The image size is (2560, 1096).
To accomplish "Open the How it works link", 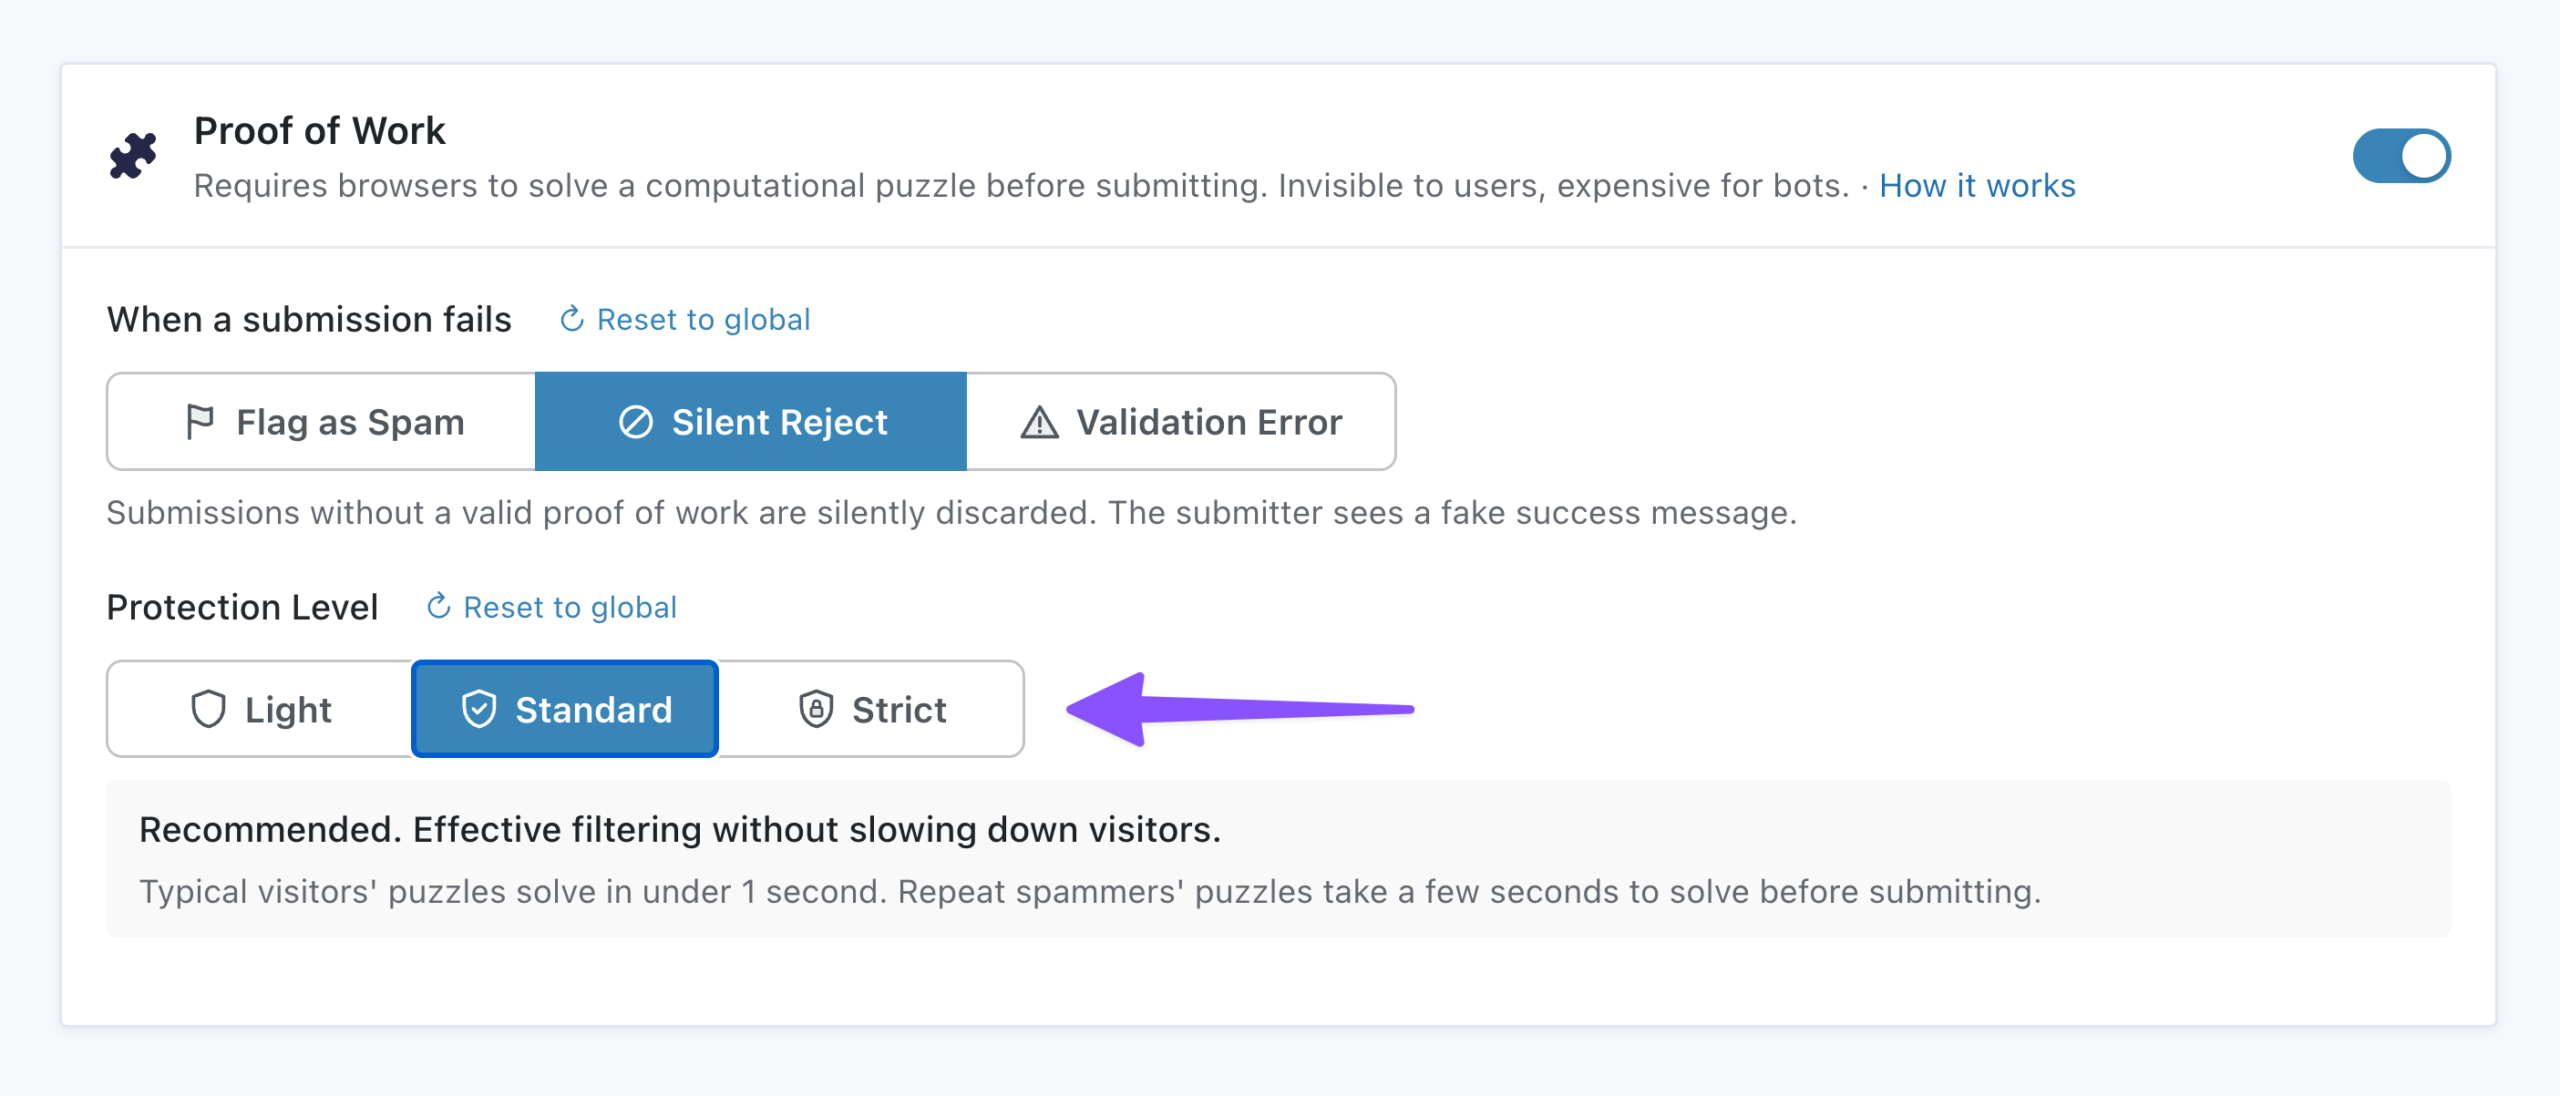I will tap(1977, 186).
